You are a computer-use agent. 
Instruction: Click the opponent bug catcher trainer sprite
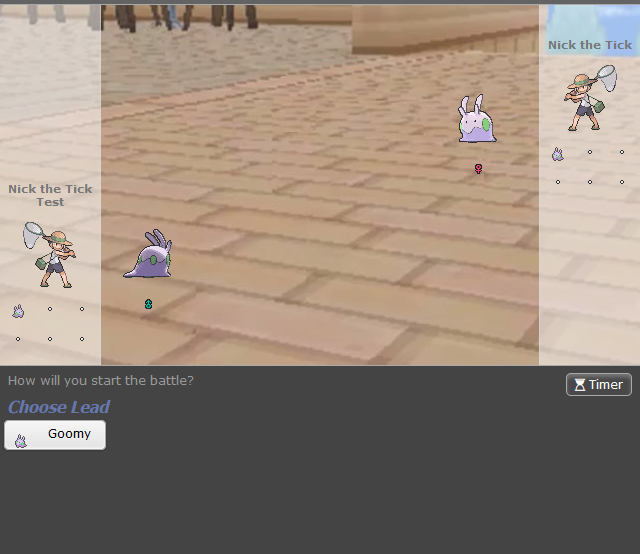pyautogui.click(x=590, y=98)
